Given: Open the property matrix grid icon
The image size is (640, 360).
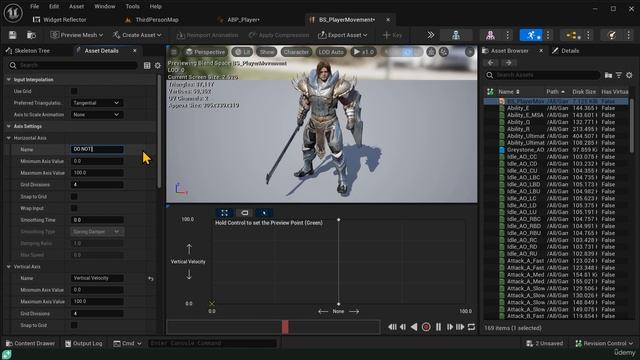Looking at the screenshot, I should click(147, 65).
